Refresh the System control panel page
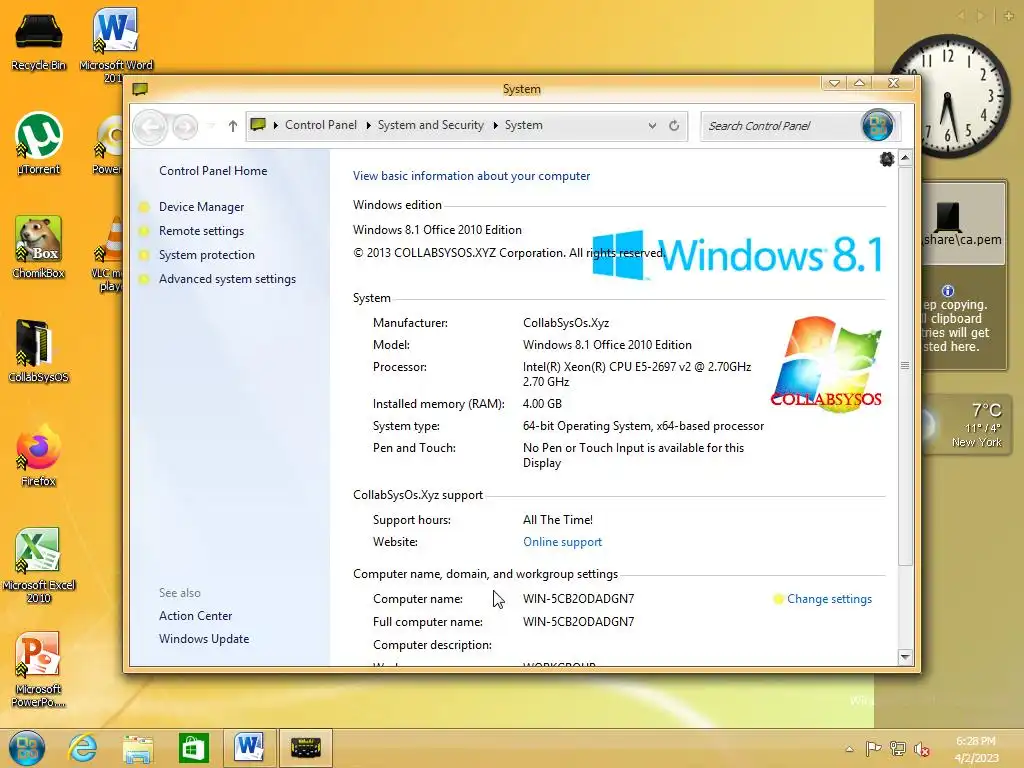 point(674,125)
